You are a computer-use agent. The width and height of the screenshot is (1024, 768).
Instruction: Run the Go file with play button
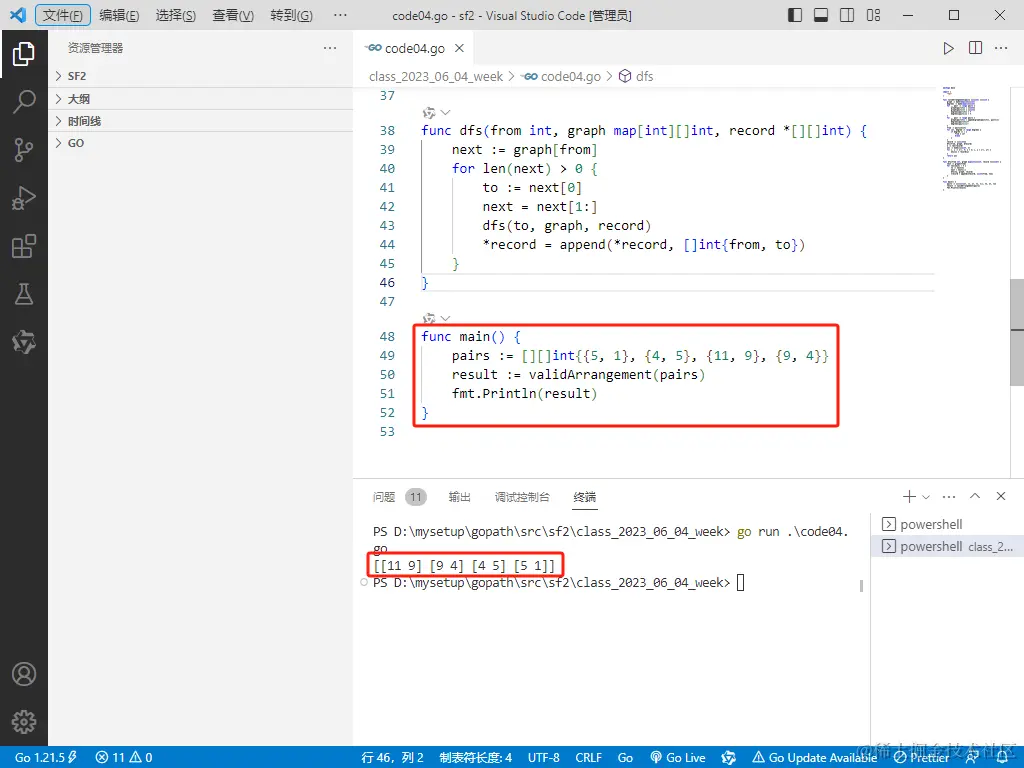(948, 48)
